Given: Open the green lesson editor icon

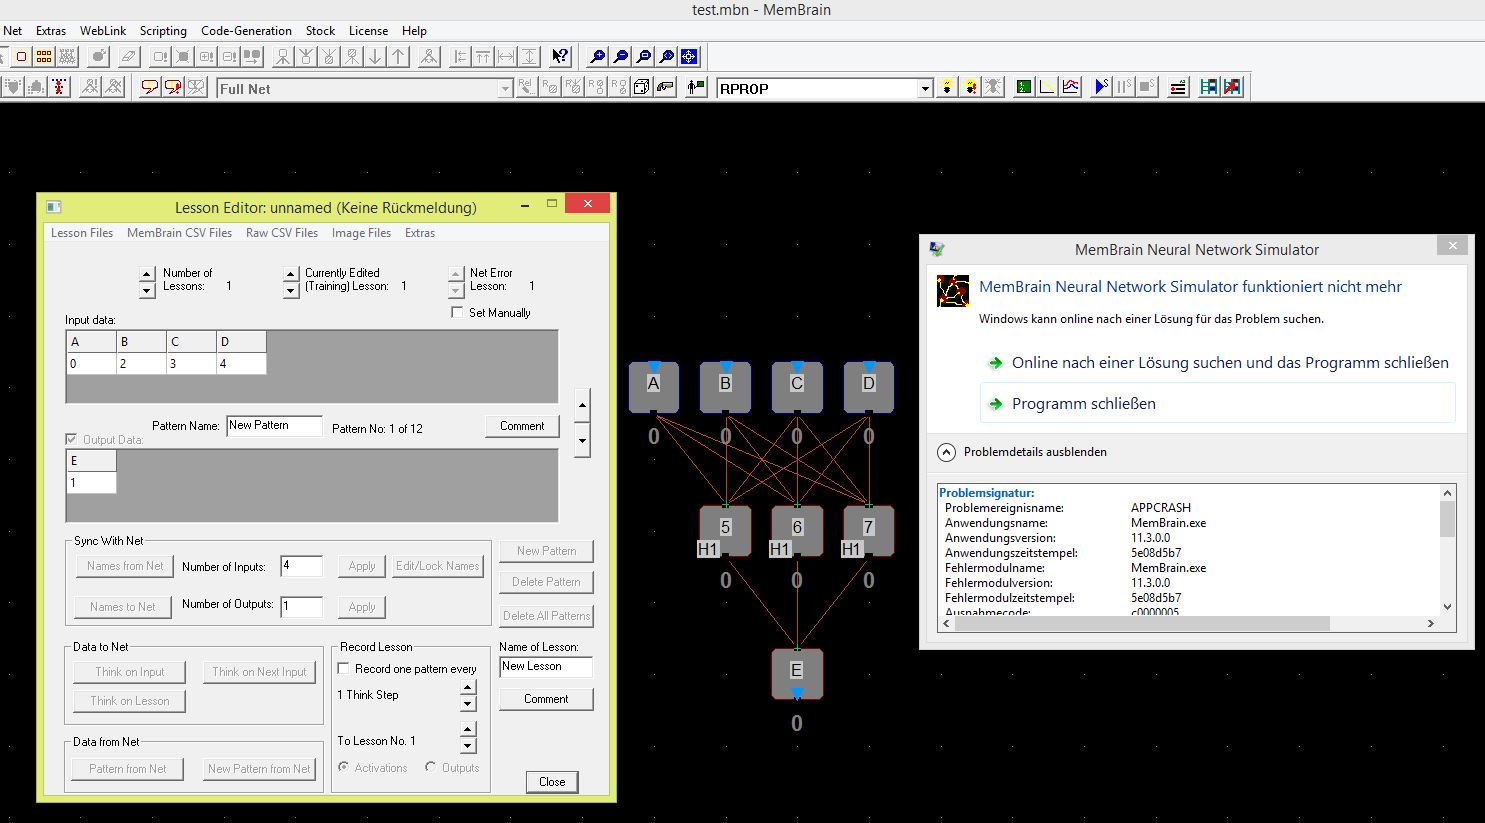Looking at the screenshot, I should 1023,88.
